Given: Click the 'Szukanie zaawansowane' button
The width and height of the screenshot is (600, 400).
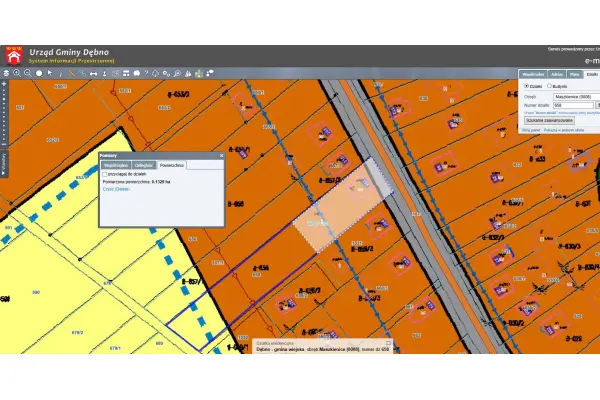Looking at the screenshot, I should click(x=549, y=120).
